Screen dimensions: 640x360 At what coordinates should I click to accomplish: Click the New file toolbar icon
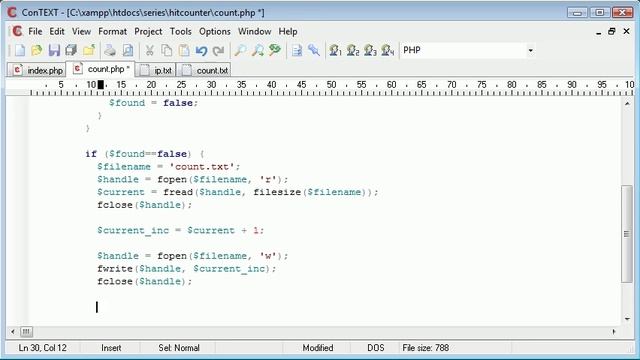click(20, 50)
